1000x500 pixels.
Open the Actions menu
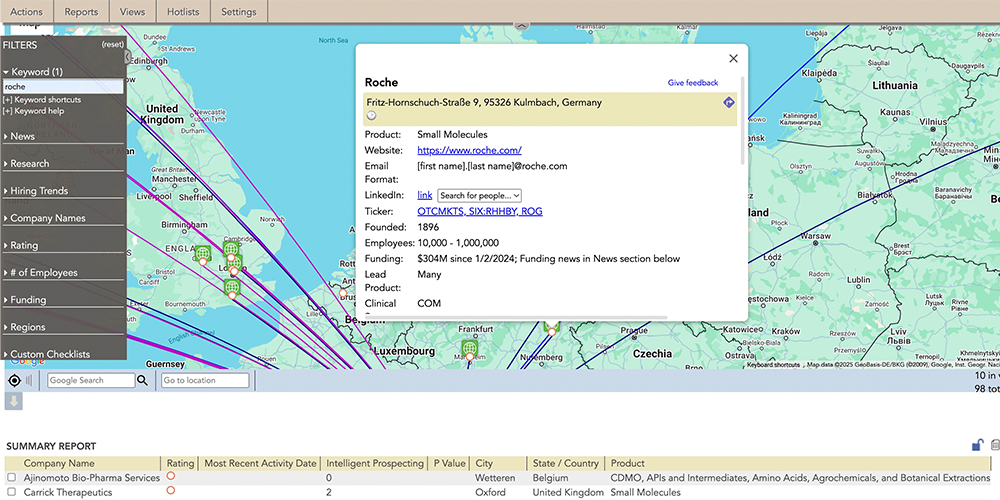27,11
